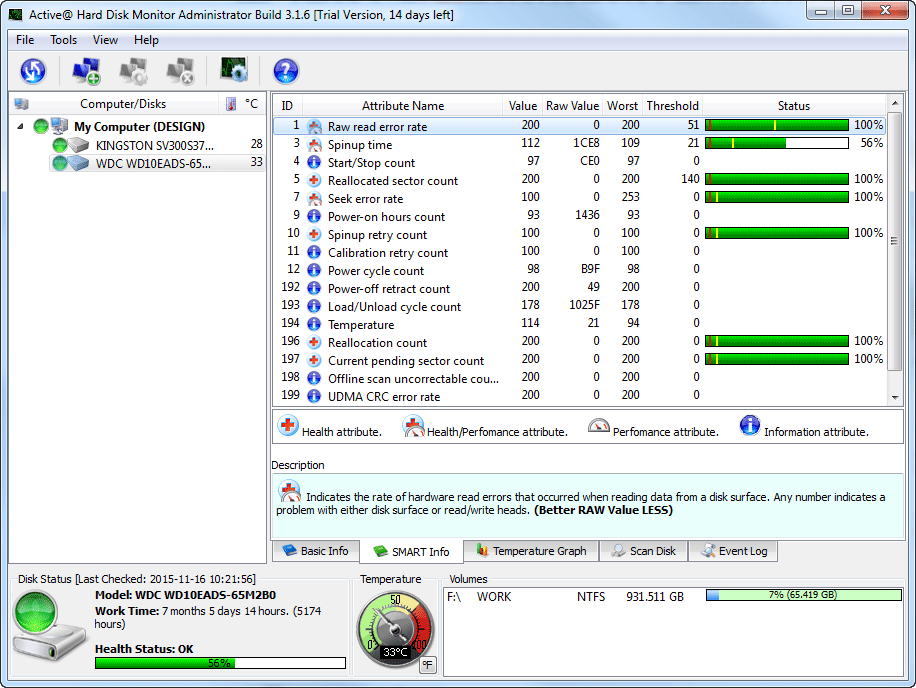Screen dimensions: 916x688
Task: Open preferences via monitor gear icon
Action: (234, 71)
